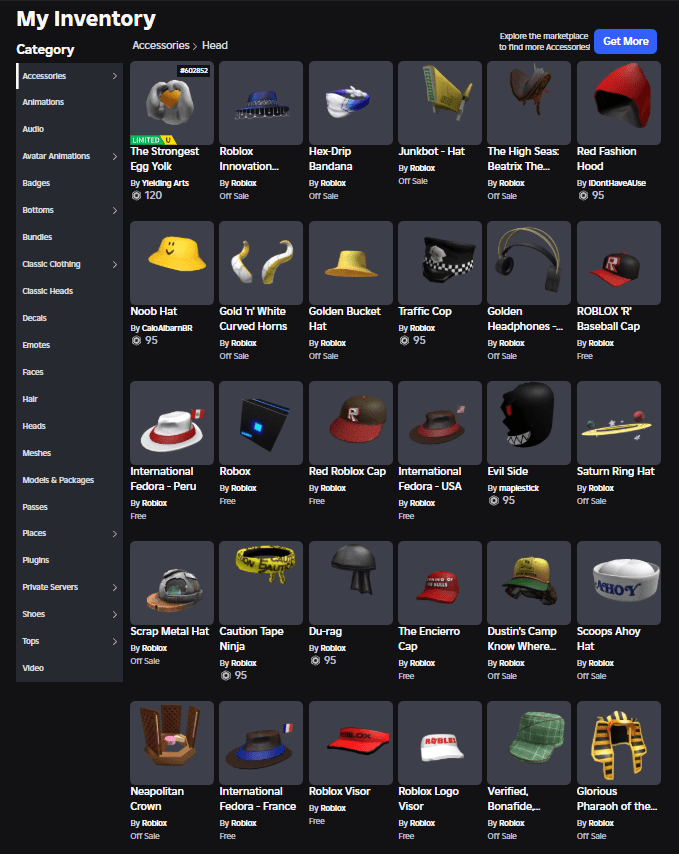
Task: Select the Video category
Action: coord(70,668)
